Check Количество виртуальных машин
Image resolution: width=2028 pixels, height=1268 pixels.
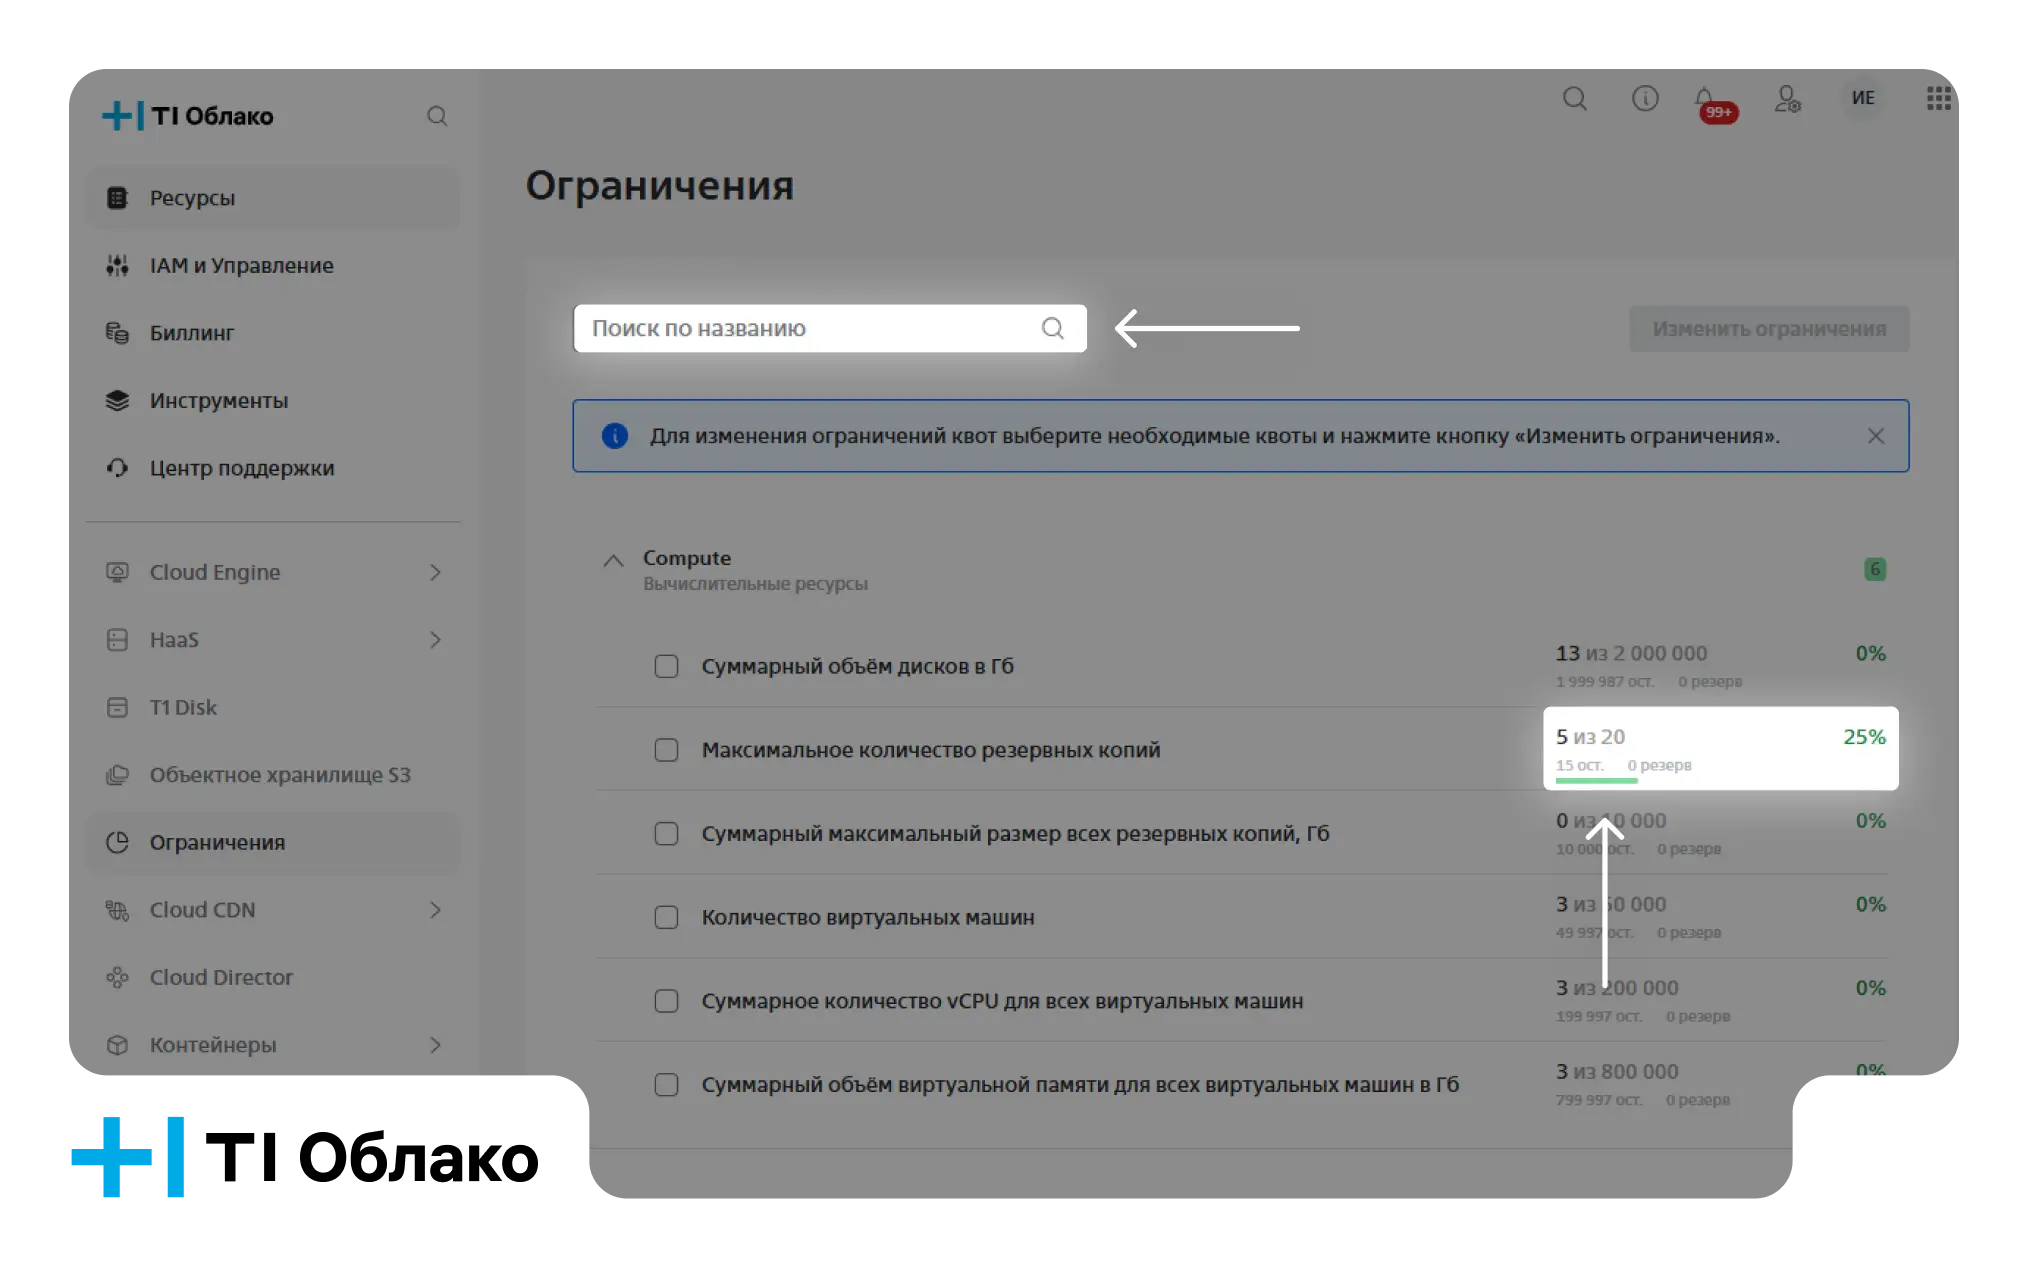point(666,917)
